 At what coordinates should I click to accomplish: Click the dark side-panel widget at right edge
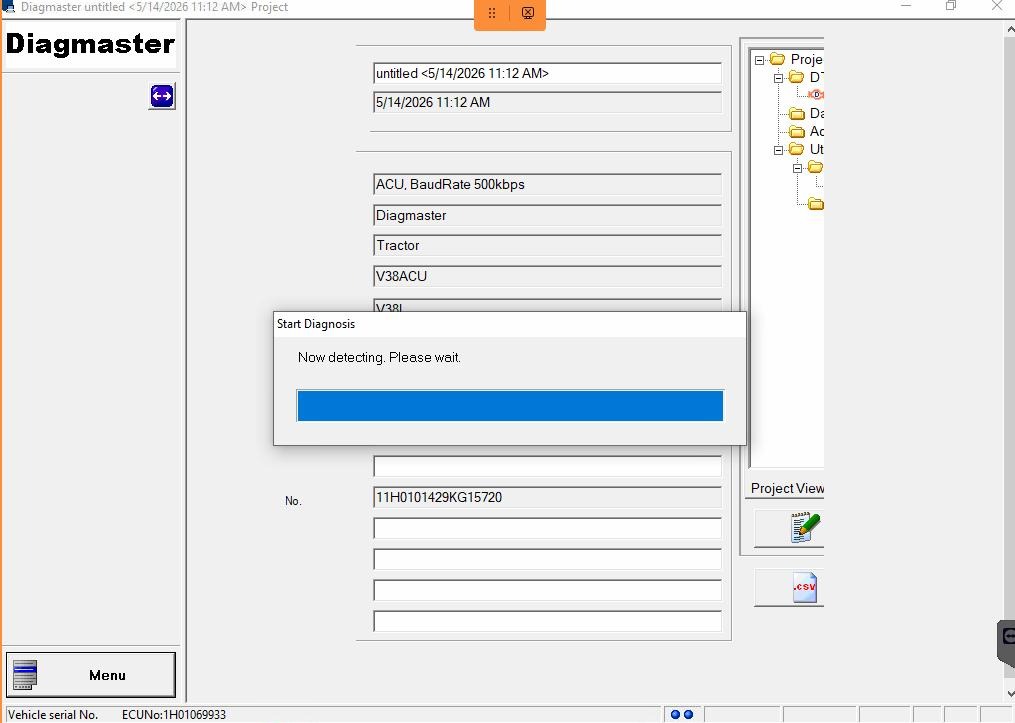pyautogui.click(x=1007, y=642)
